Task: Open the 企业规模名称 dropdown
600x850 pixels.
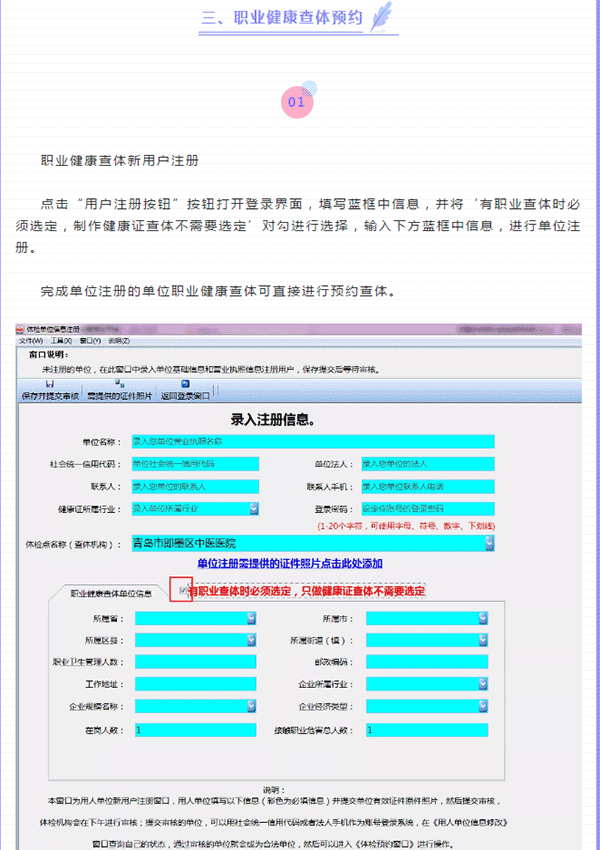Action: [251, 706]
